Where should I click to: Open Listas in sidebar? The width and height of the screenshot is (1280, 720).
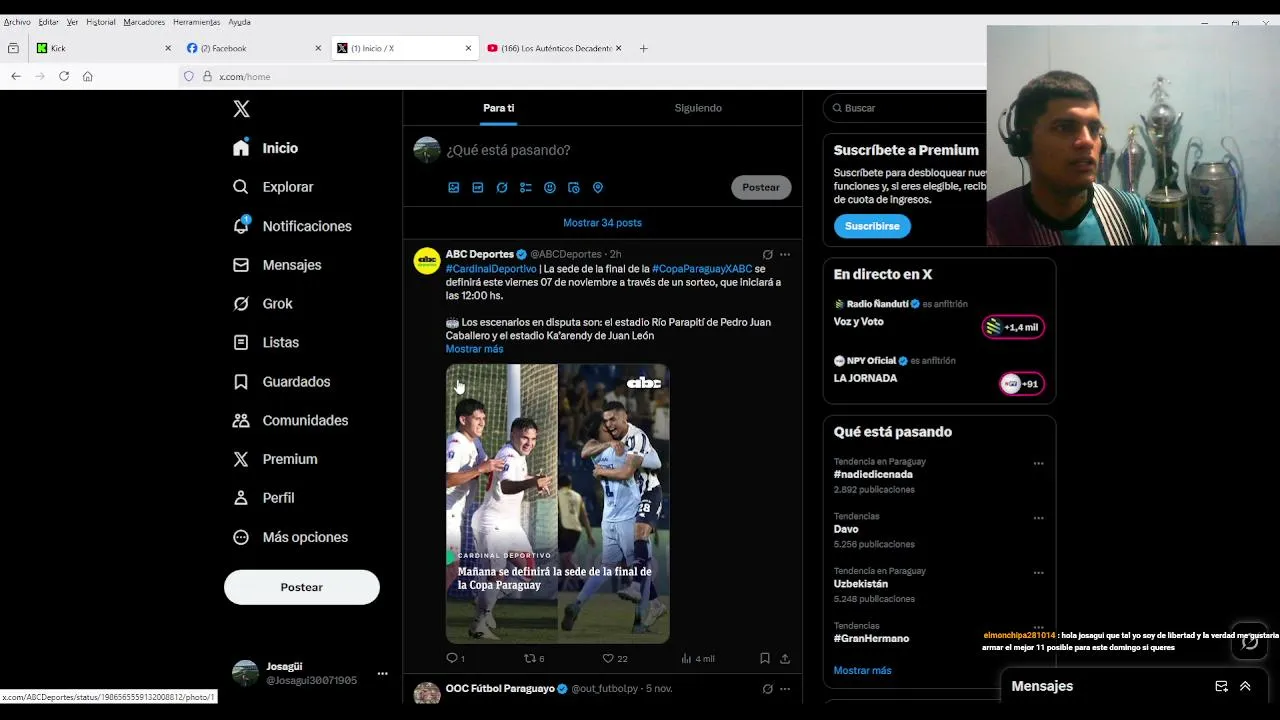point(265,342)
